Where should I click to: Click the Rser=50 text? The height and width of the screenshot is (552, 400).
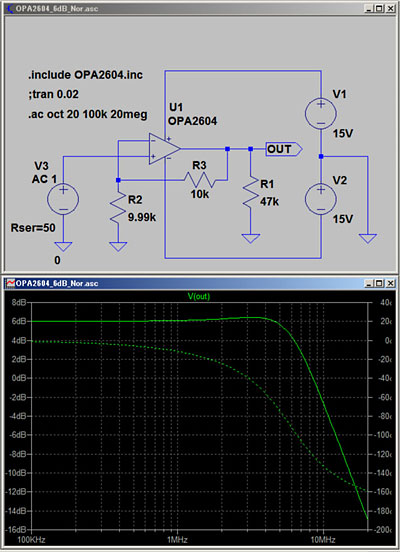(x=33, y=228)
